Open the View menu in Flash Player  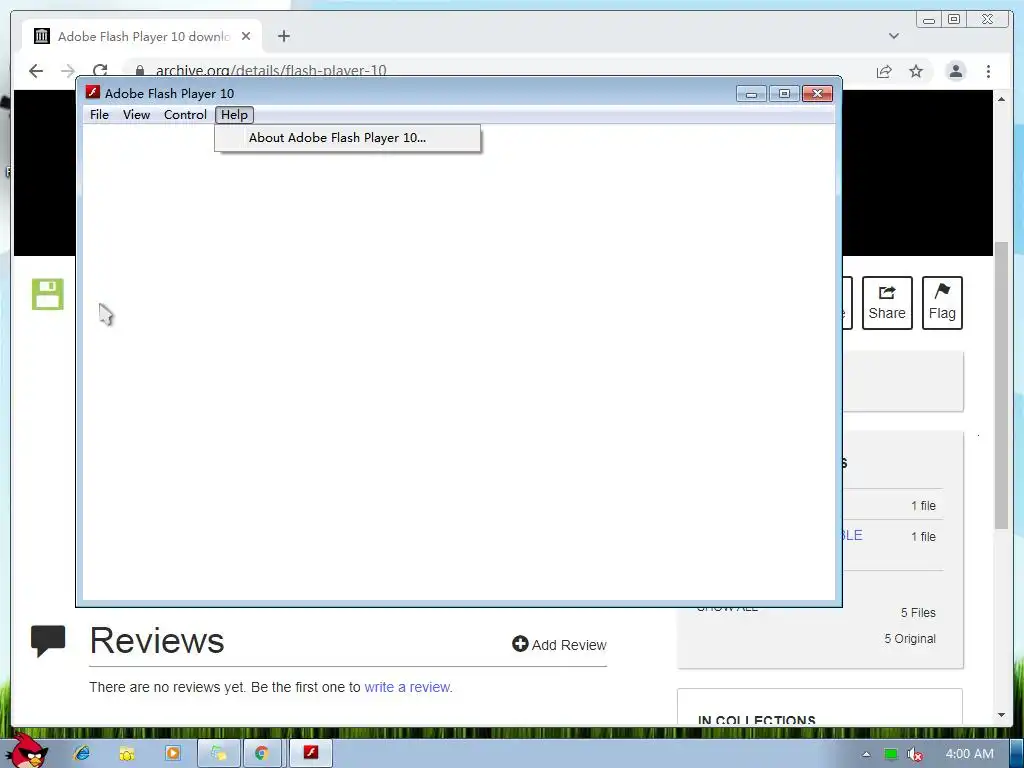tap(136, 115)
